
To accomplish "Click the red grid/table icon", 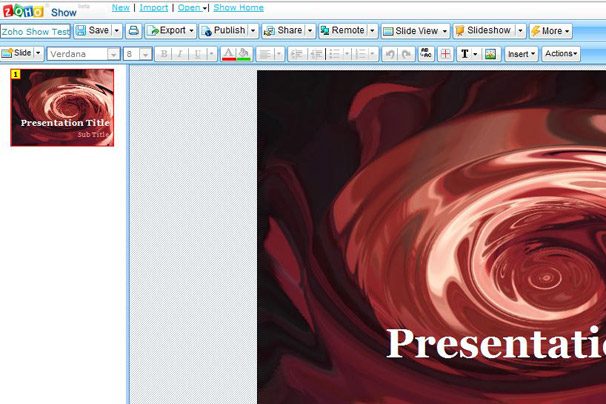I will pos(445,54).
